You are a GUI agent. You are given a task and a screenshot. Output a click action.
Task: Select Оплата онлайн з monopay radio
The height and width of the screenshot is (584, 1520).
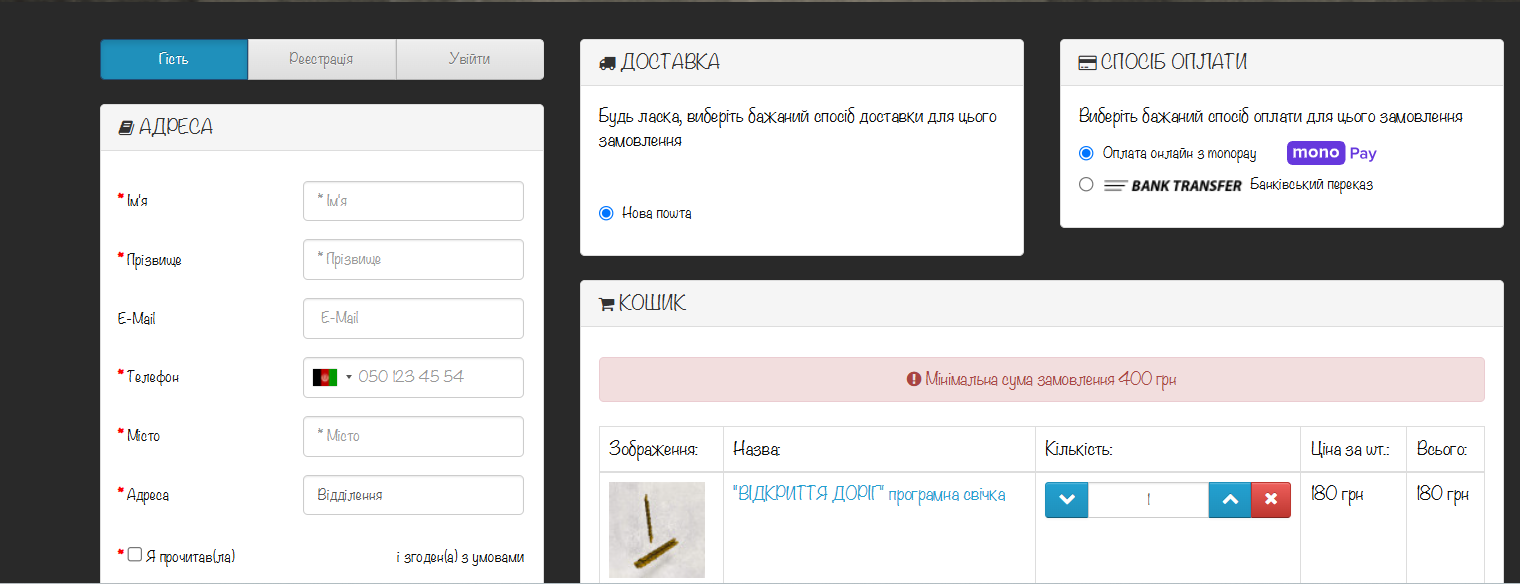click(x=1086, y=153)
